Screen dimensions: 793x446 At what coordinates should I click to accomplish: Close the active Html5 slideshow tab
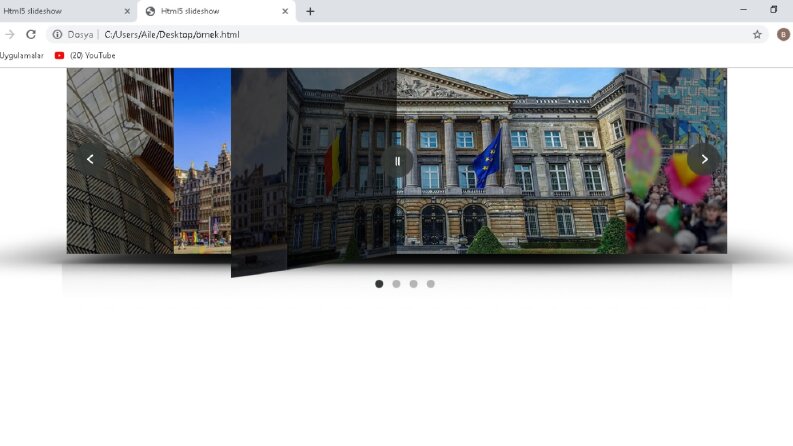pos(285,11)
